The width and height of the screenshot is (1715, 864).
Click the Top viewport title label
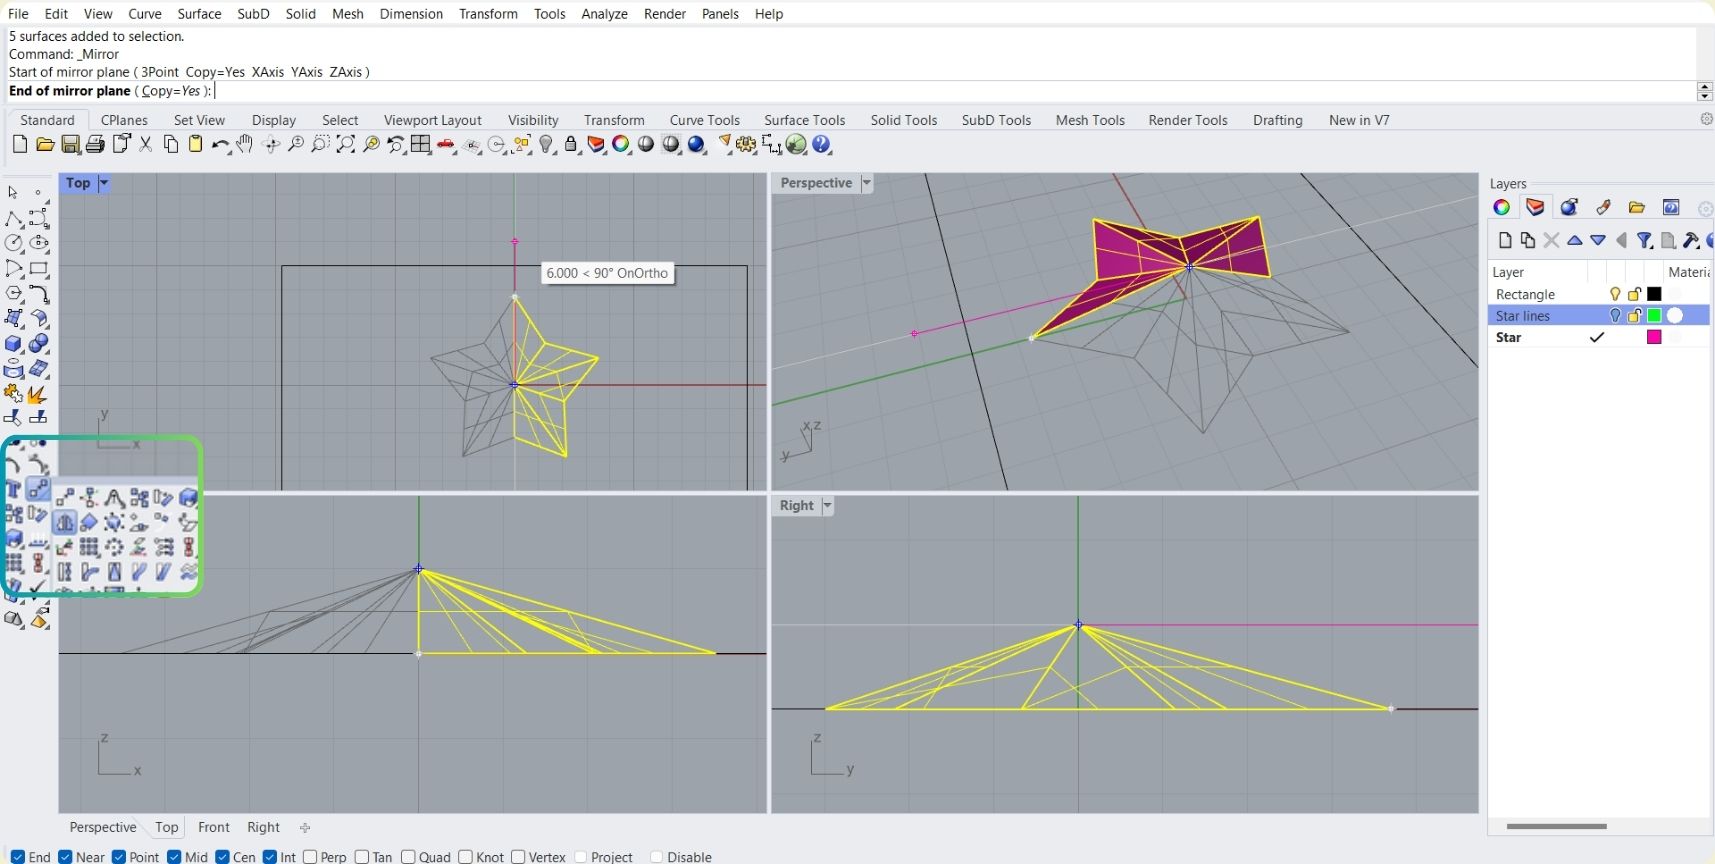click(x=78, y=183)
